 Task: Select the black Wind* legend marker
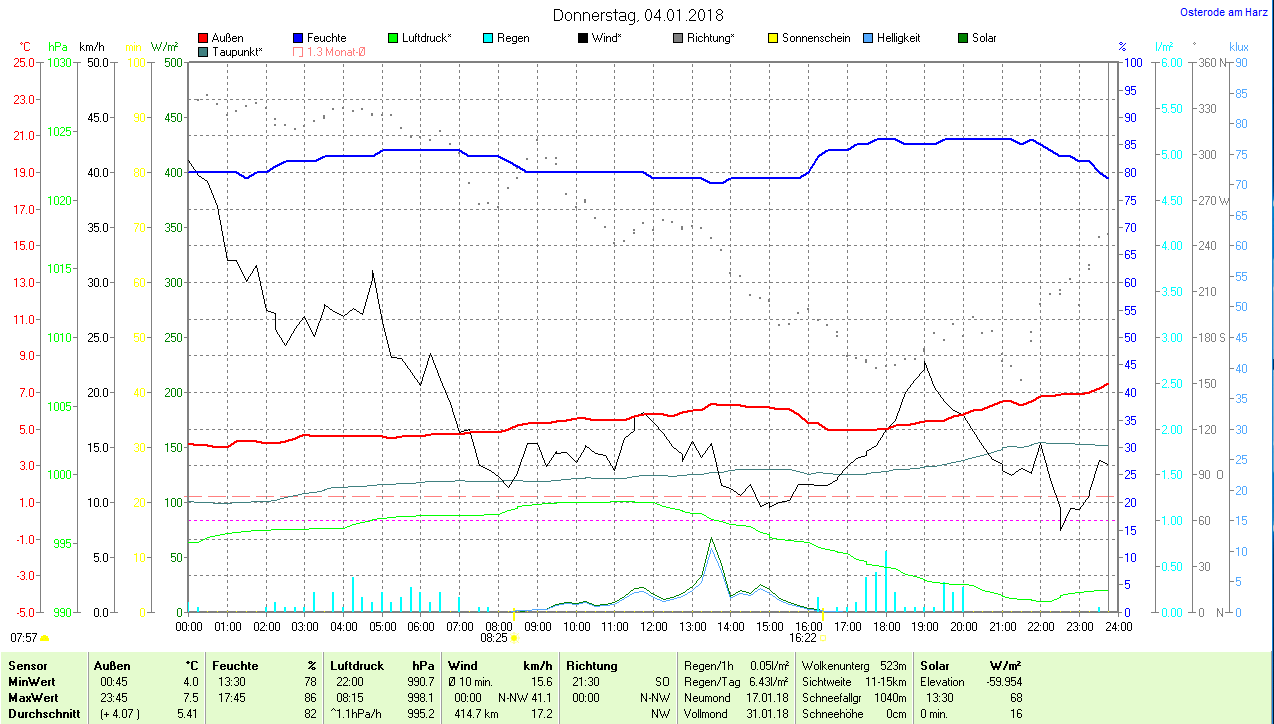click(583, 38)
